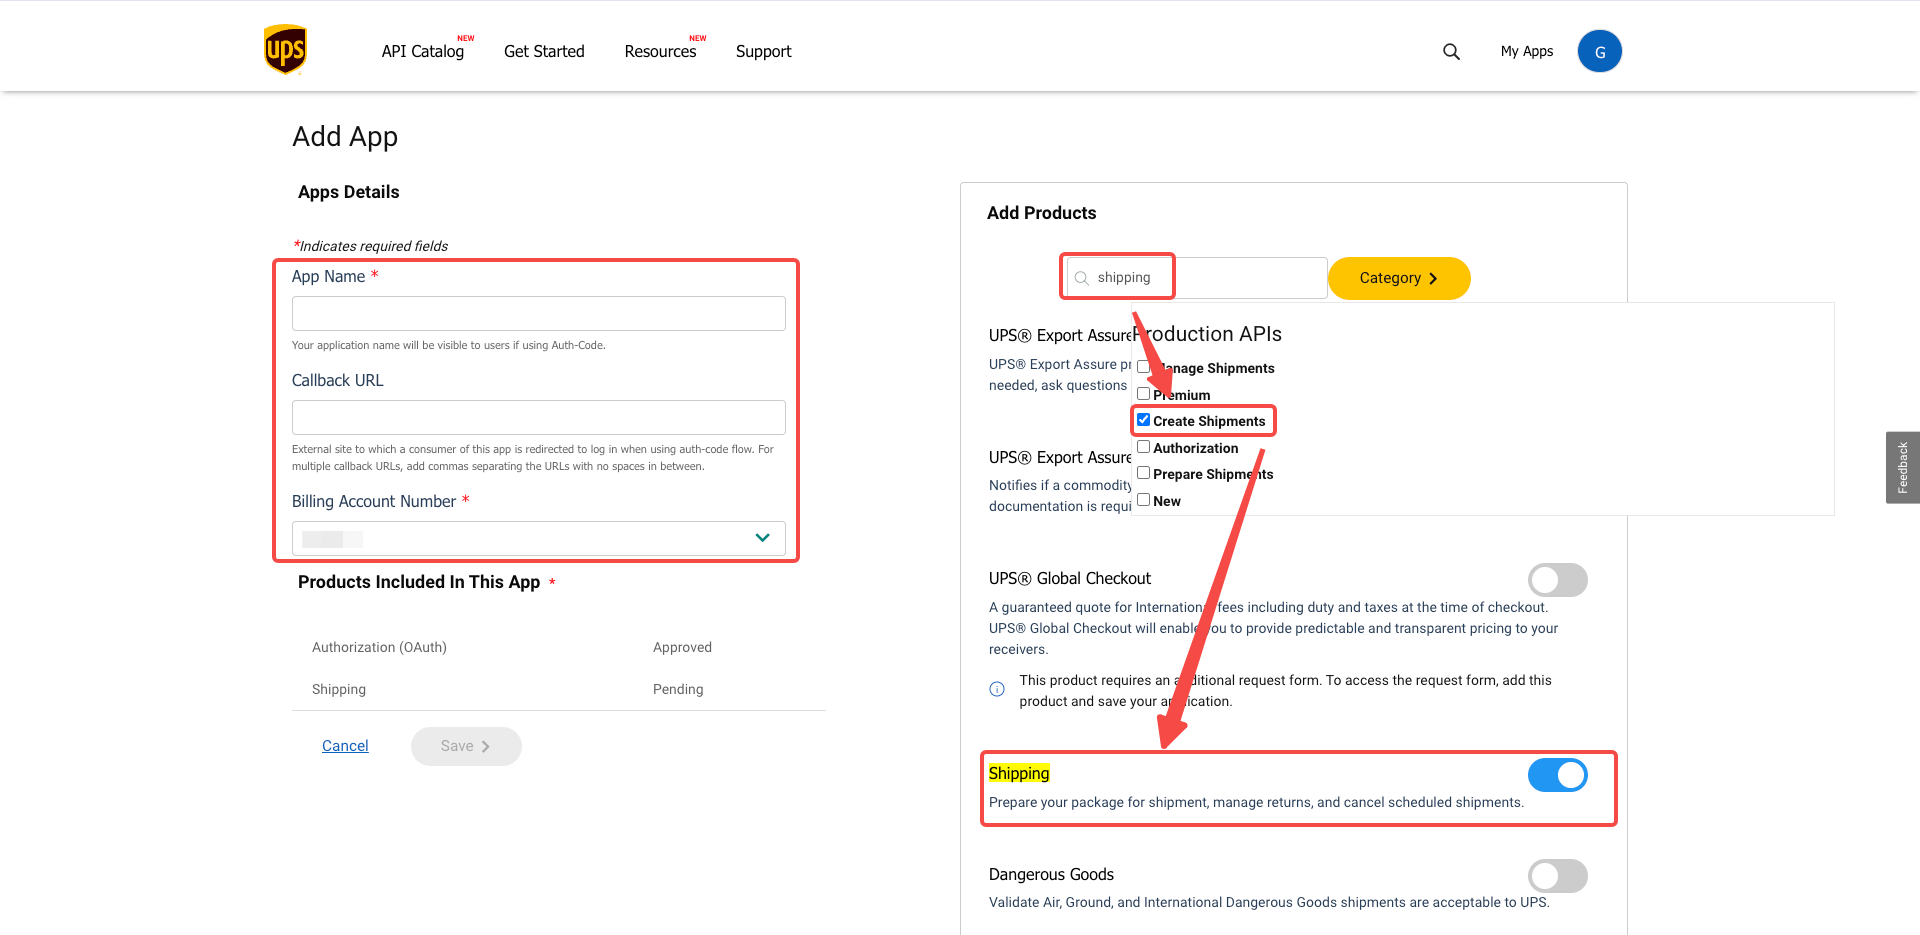Check the Authorization filter checkbox
The height and width of the screenshot is (935, 1920).
click(1144, 447)
